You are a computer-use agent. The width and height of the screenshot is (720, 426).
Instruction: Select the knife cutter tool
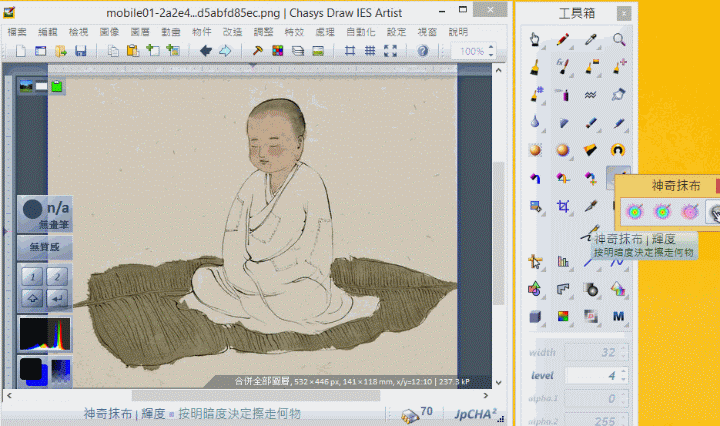[x=591, y=206]
